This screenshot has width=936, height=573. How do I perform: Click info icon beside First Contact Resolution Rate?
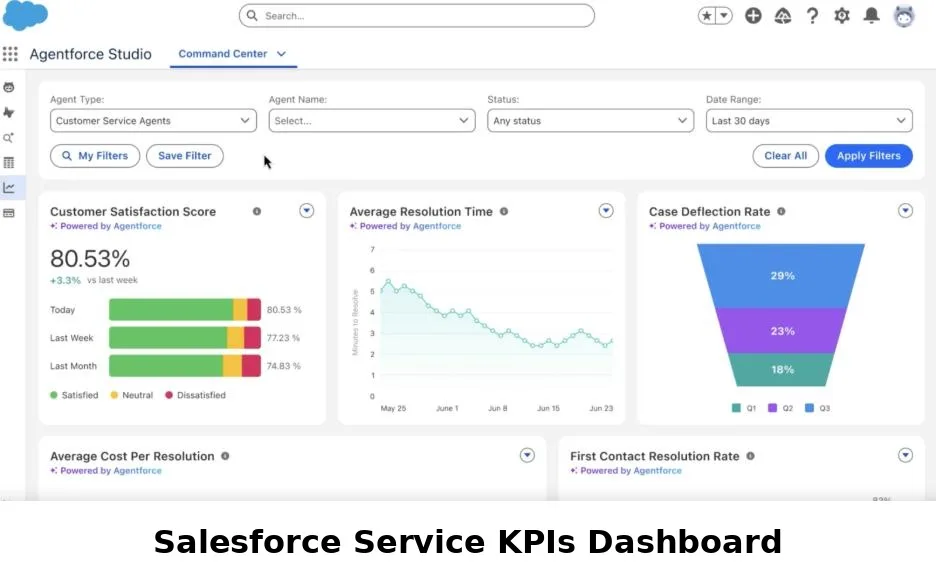click(750, 456)
